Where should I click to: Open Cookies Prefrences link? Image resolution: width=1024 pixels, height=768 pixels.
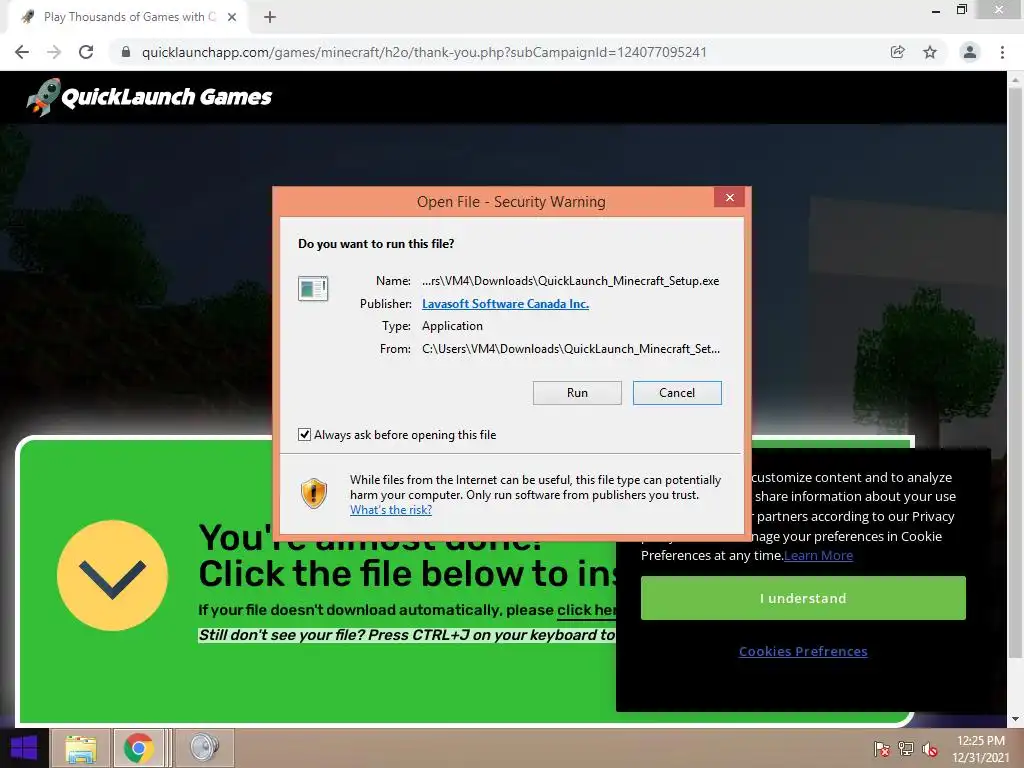[803, 651]
